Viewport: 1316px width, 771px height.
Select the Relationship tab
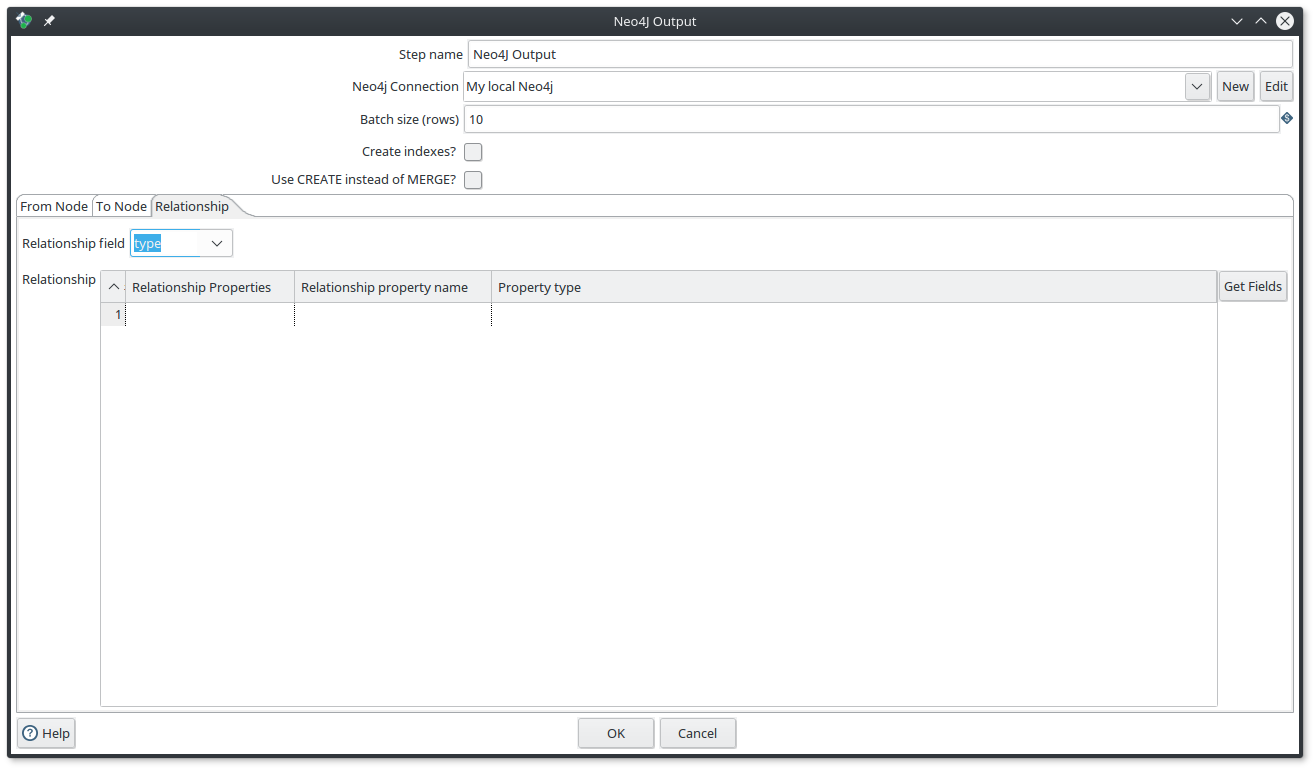tap(192, 206)
